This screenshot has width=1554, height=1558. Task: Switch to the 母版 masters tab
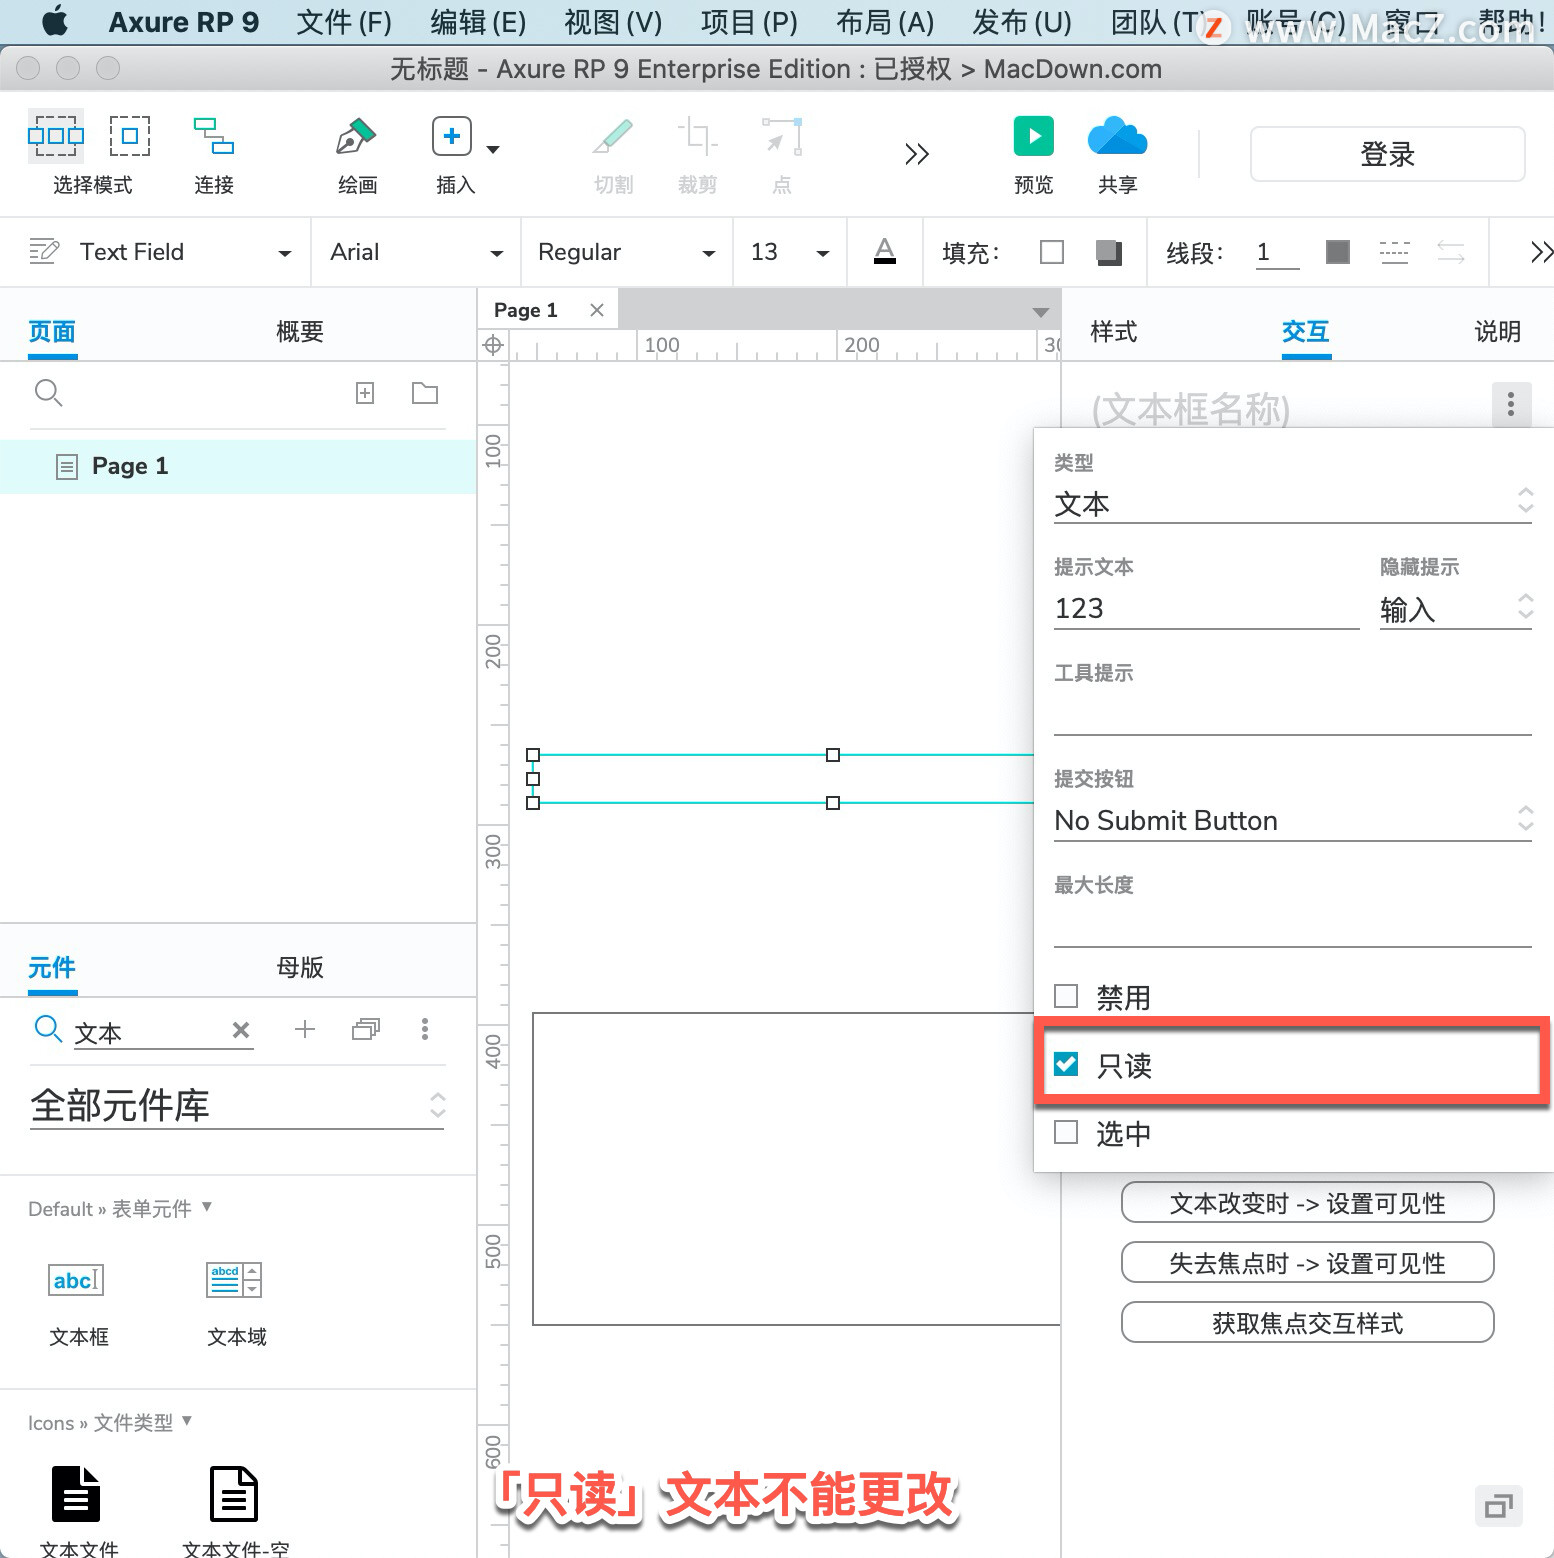[300, 967]
